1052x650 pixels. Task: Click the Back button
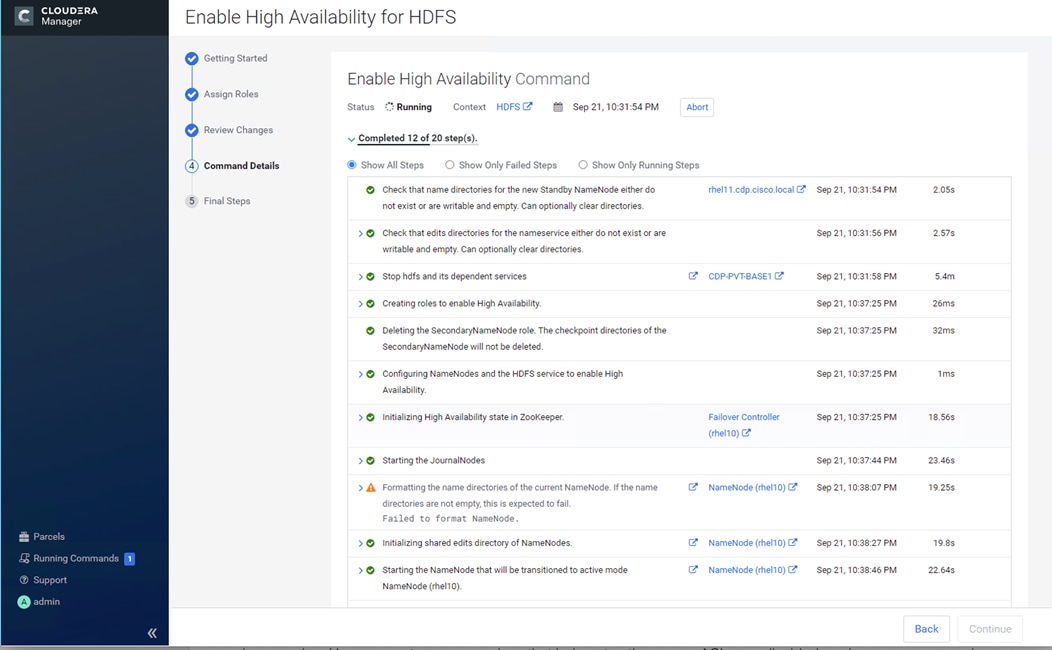pyautogui.click(x=926, y=629)
